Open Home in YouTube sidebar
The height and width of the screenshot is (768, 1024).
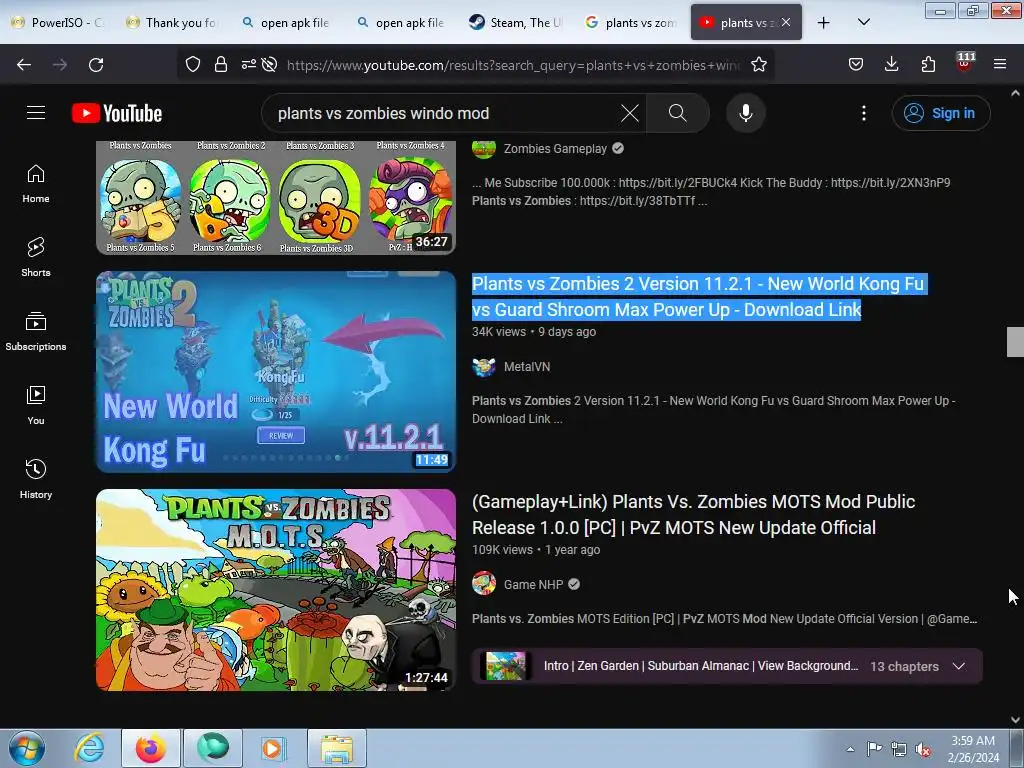[36, 184]
